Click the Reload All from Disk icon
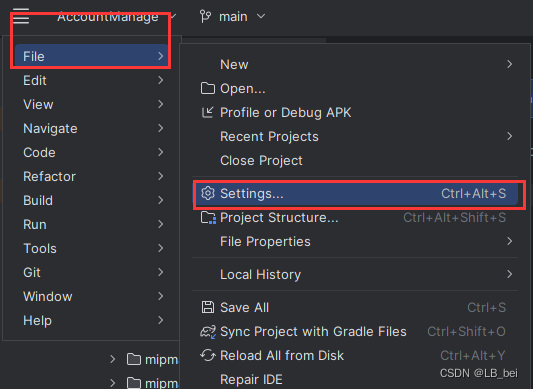 pyautogui.click(x=208, y=356)
